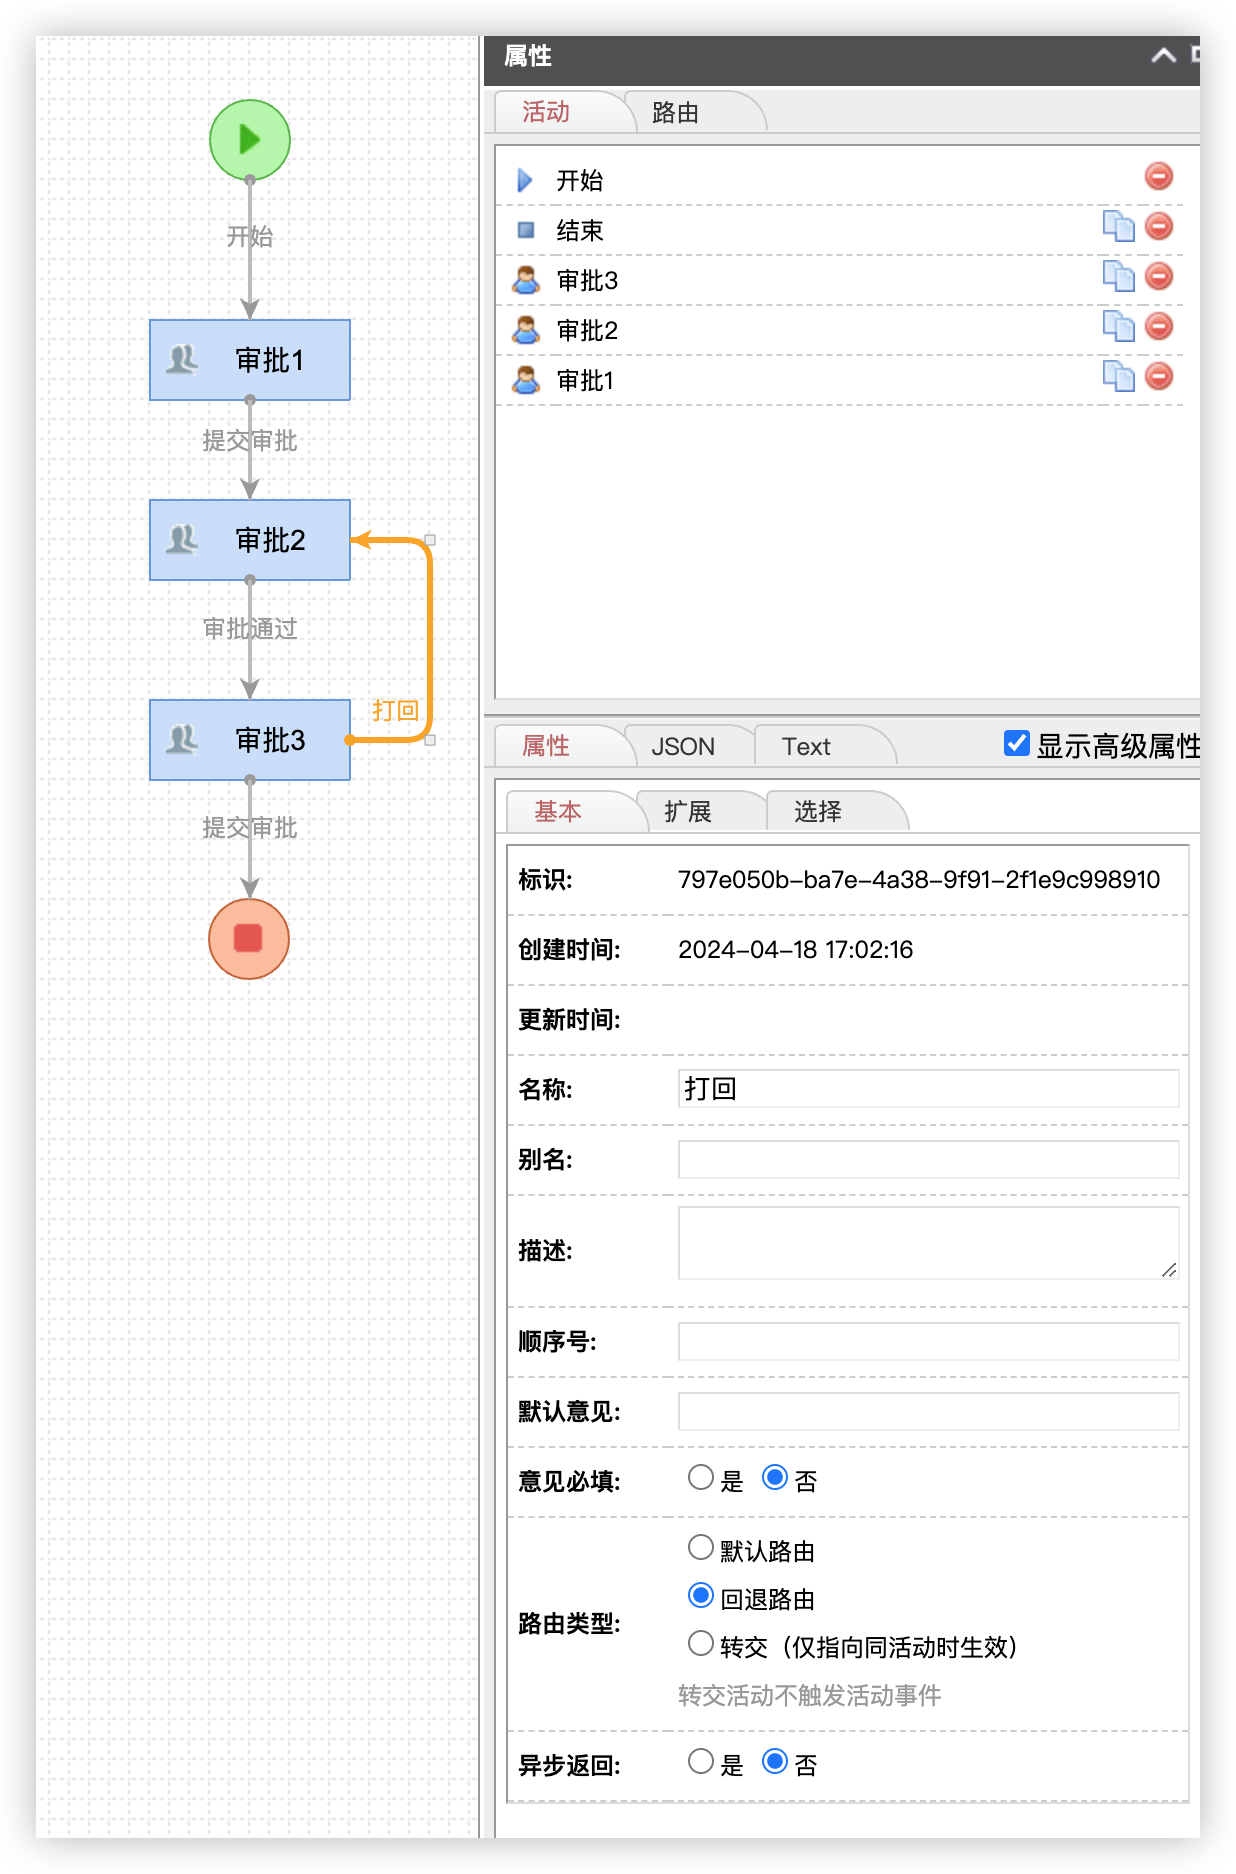Select the 开始 row in activity list

point(840,180)
